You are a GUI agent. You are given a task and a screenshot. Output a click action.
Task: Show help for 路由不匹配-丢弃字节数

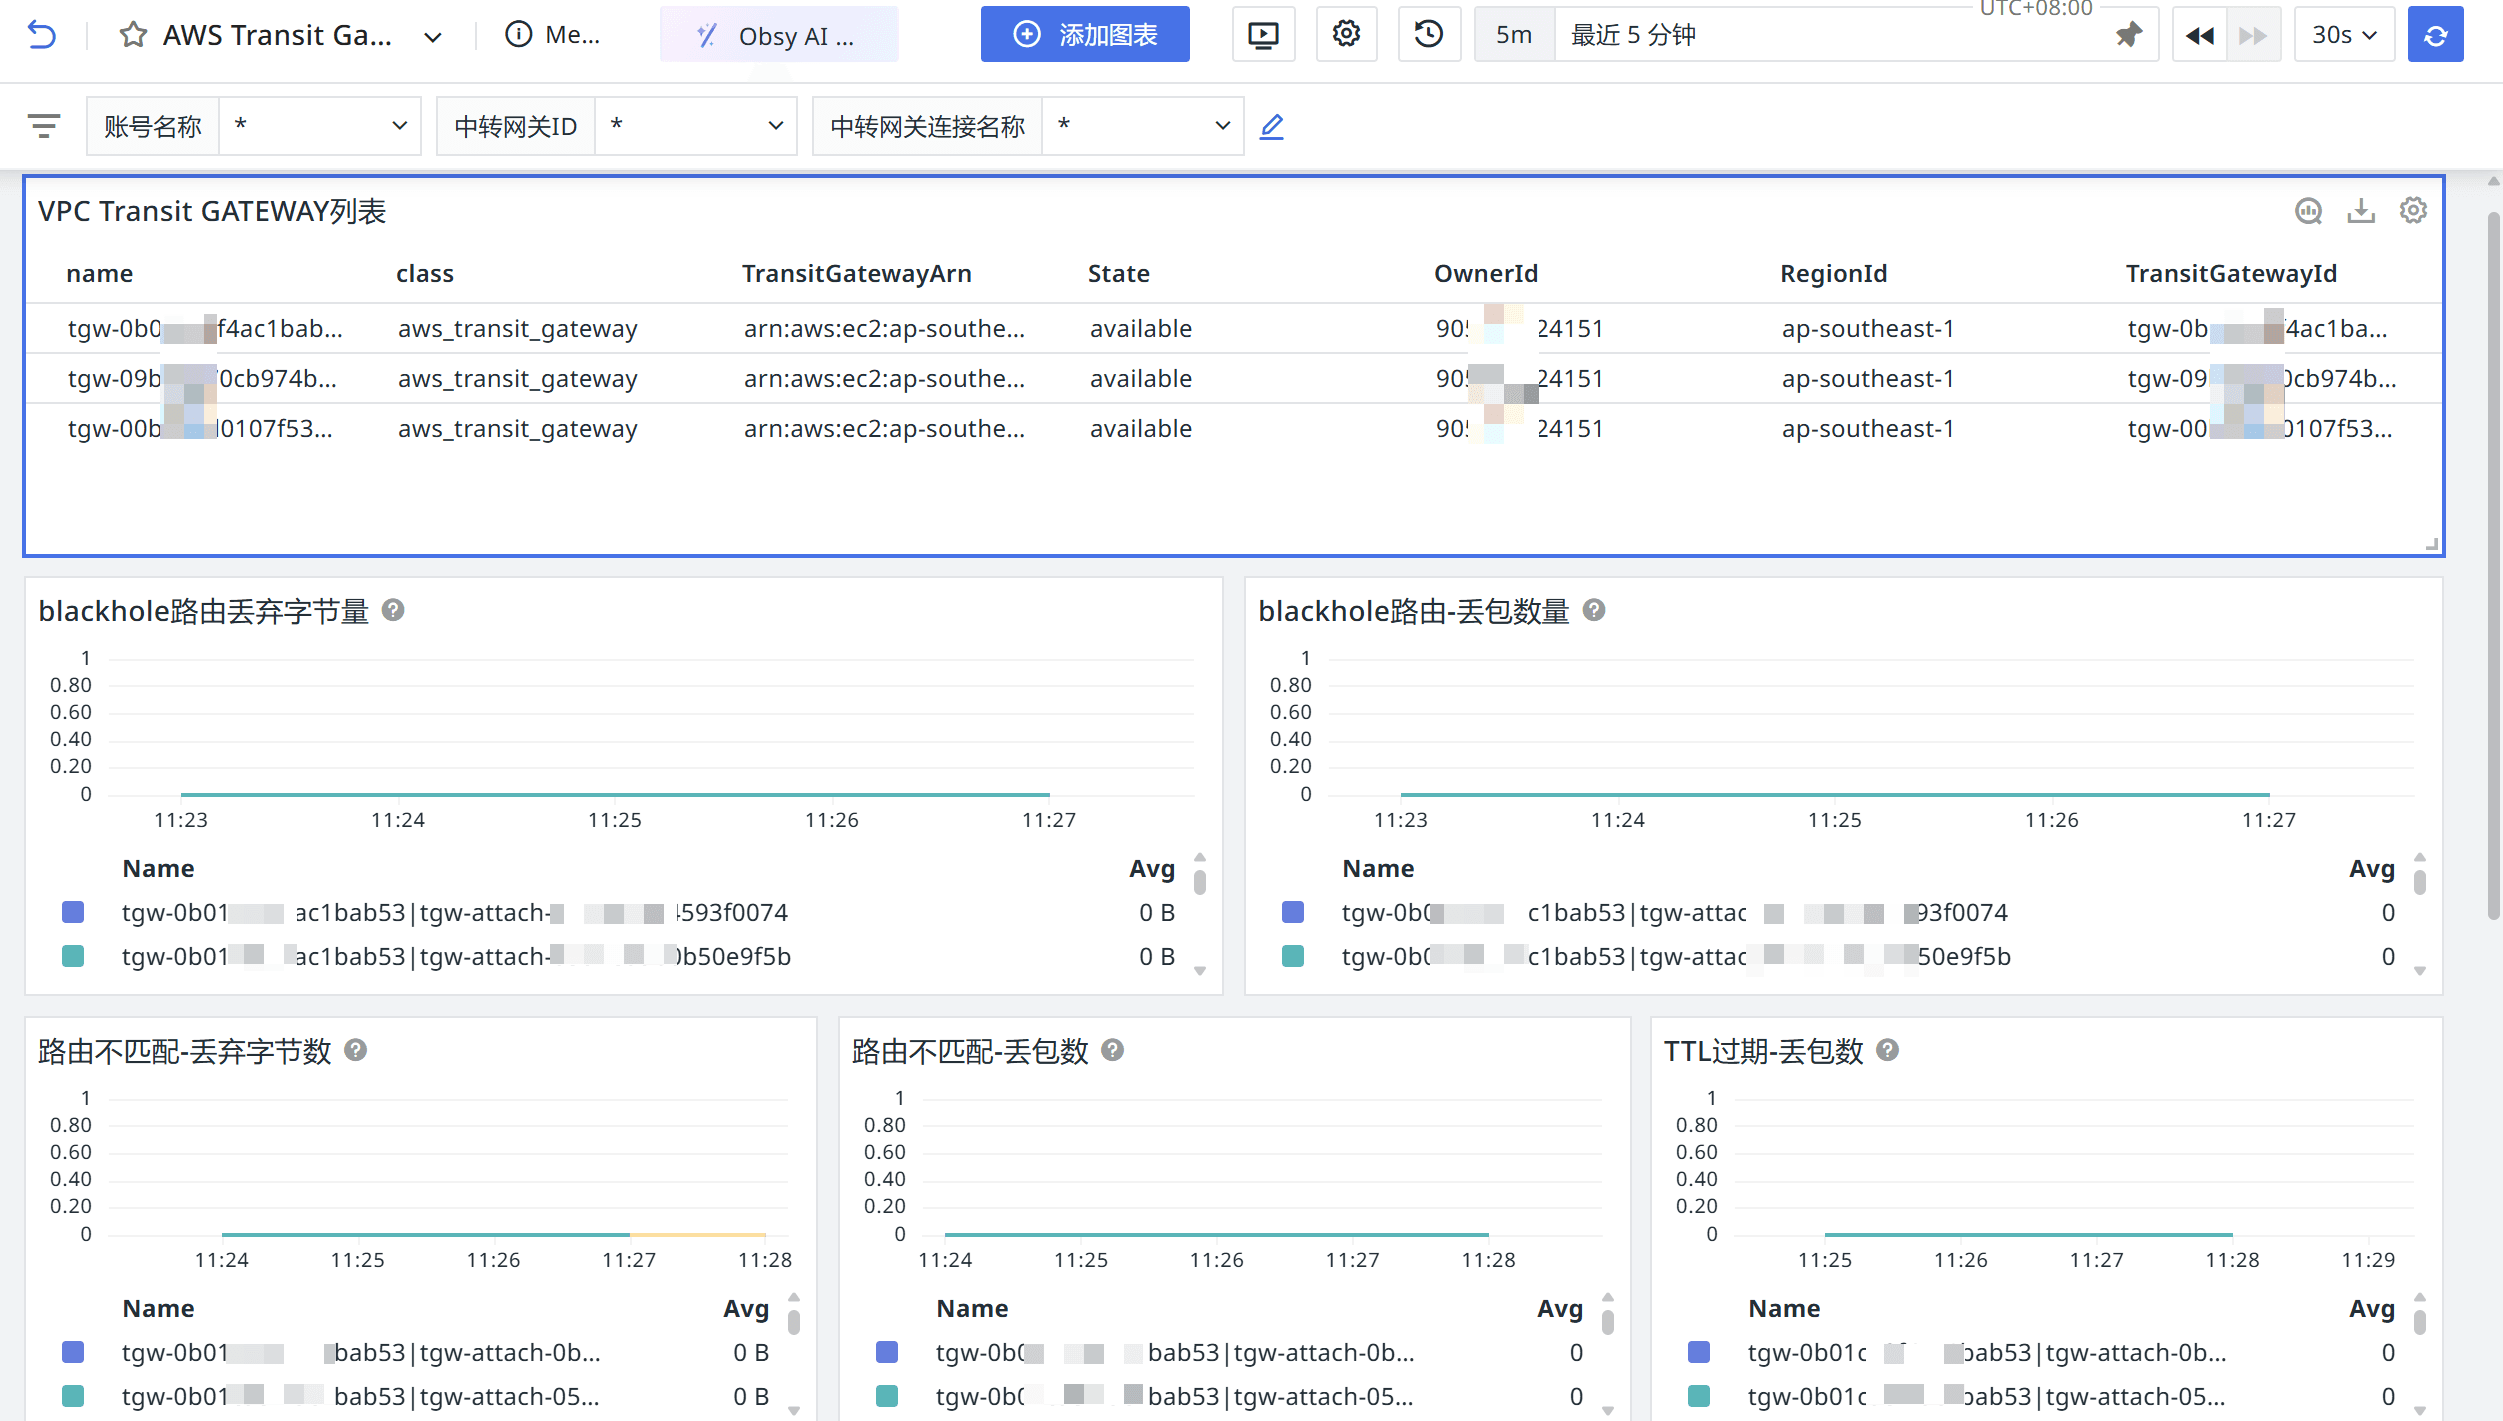[355, 1050]
